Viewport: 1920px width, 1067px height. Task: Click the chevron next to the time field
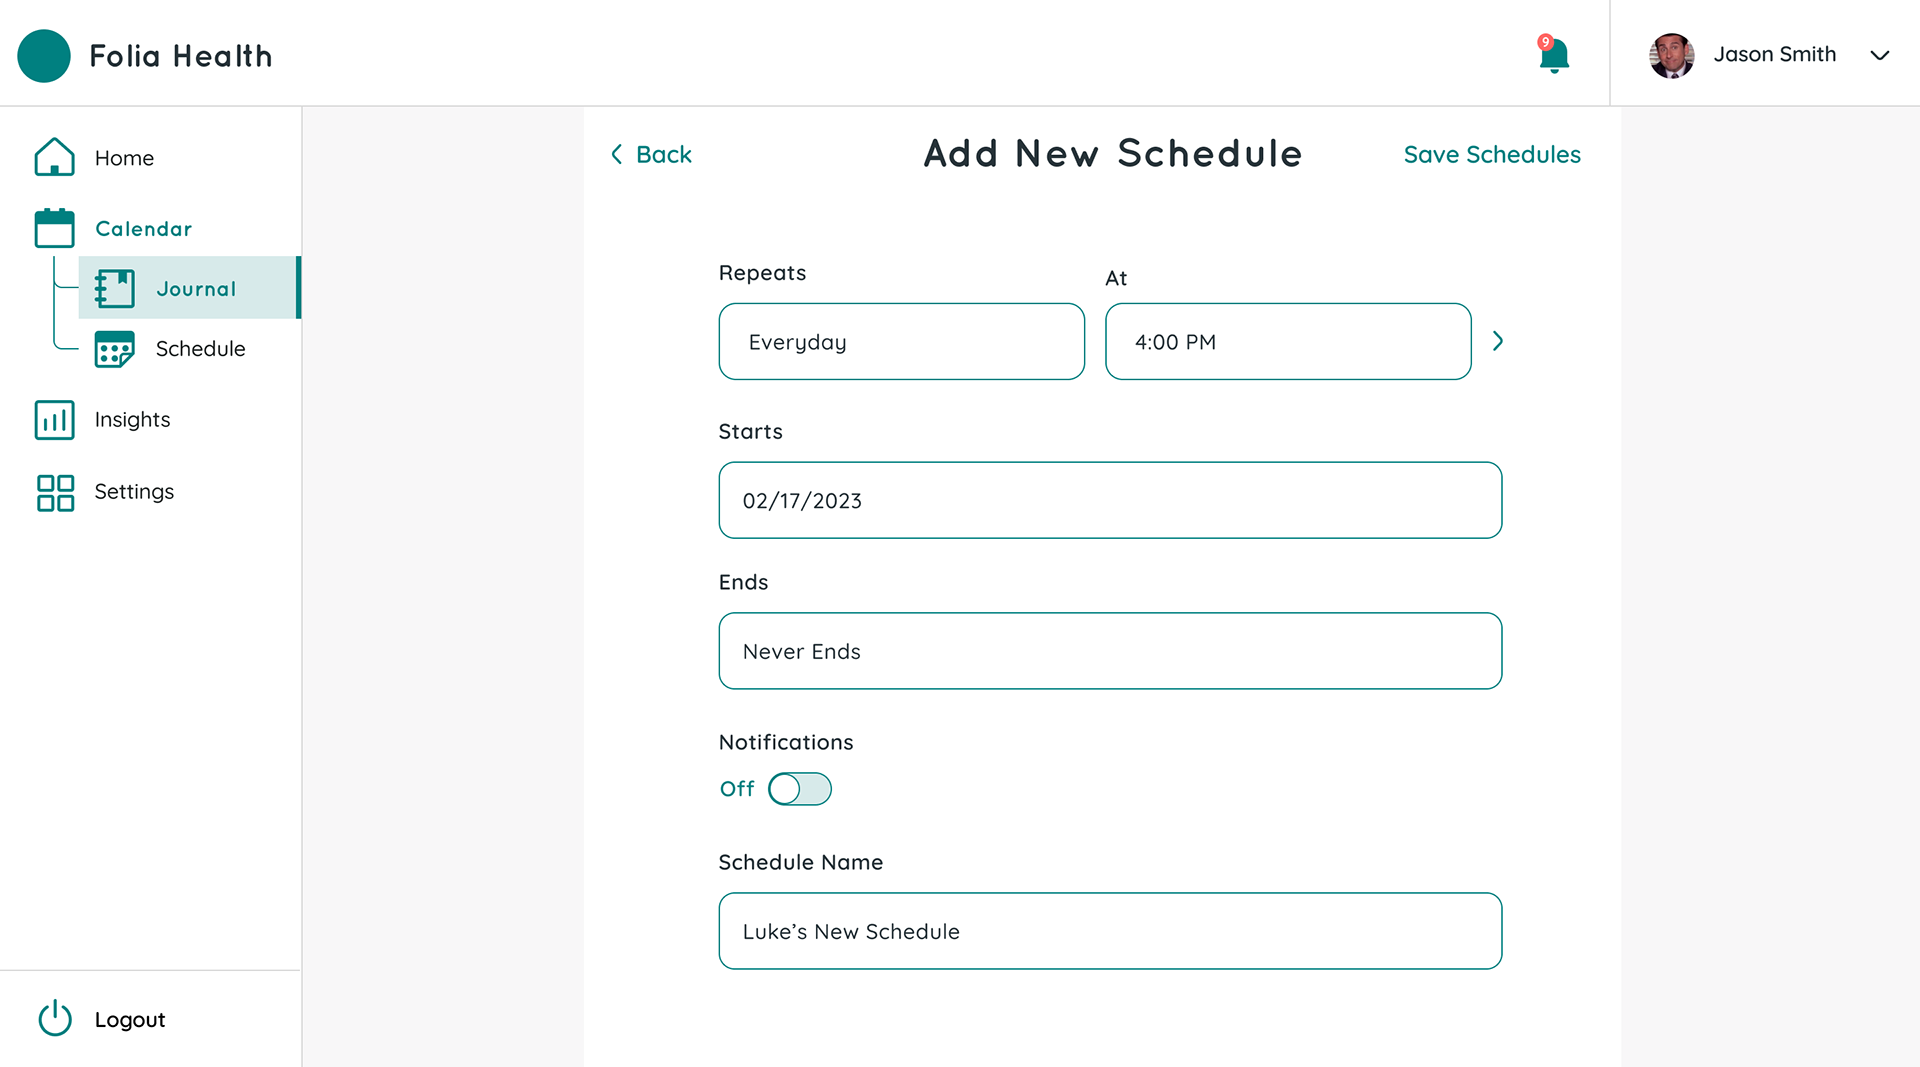(1497, 341)
